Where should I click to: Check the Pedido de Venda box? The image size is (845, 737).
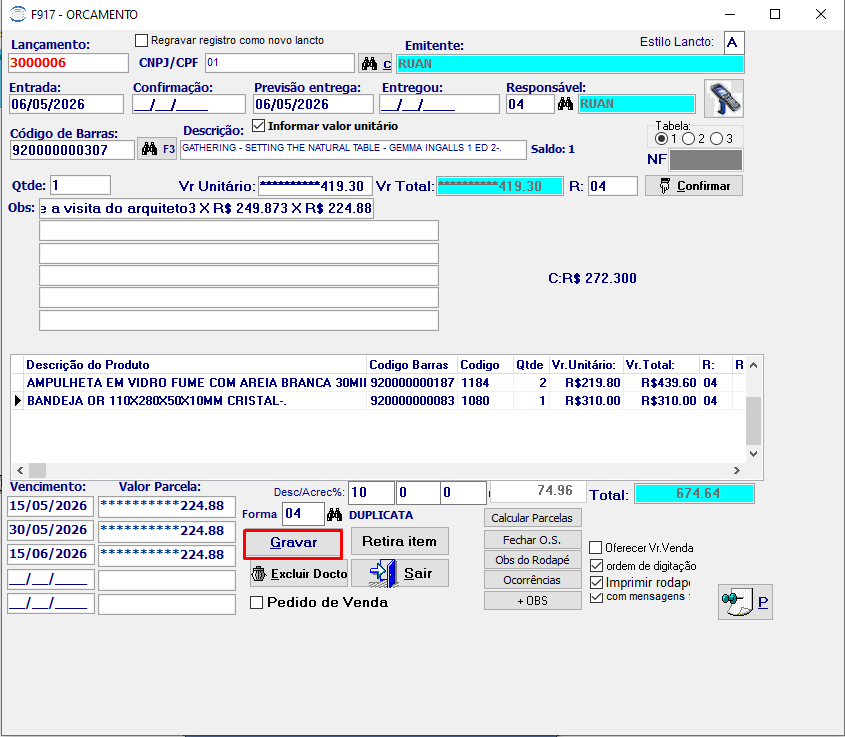(x=257, y=602)
